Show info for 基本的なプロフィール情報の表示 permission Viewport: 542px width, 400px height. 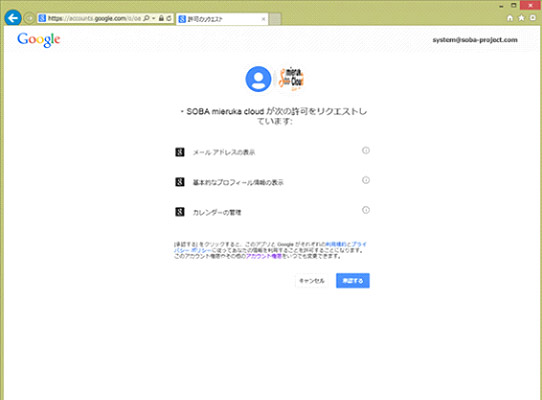(x=366, y=180)
